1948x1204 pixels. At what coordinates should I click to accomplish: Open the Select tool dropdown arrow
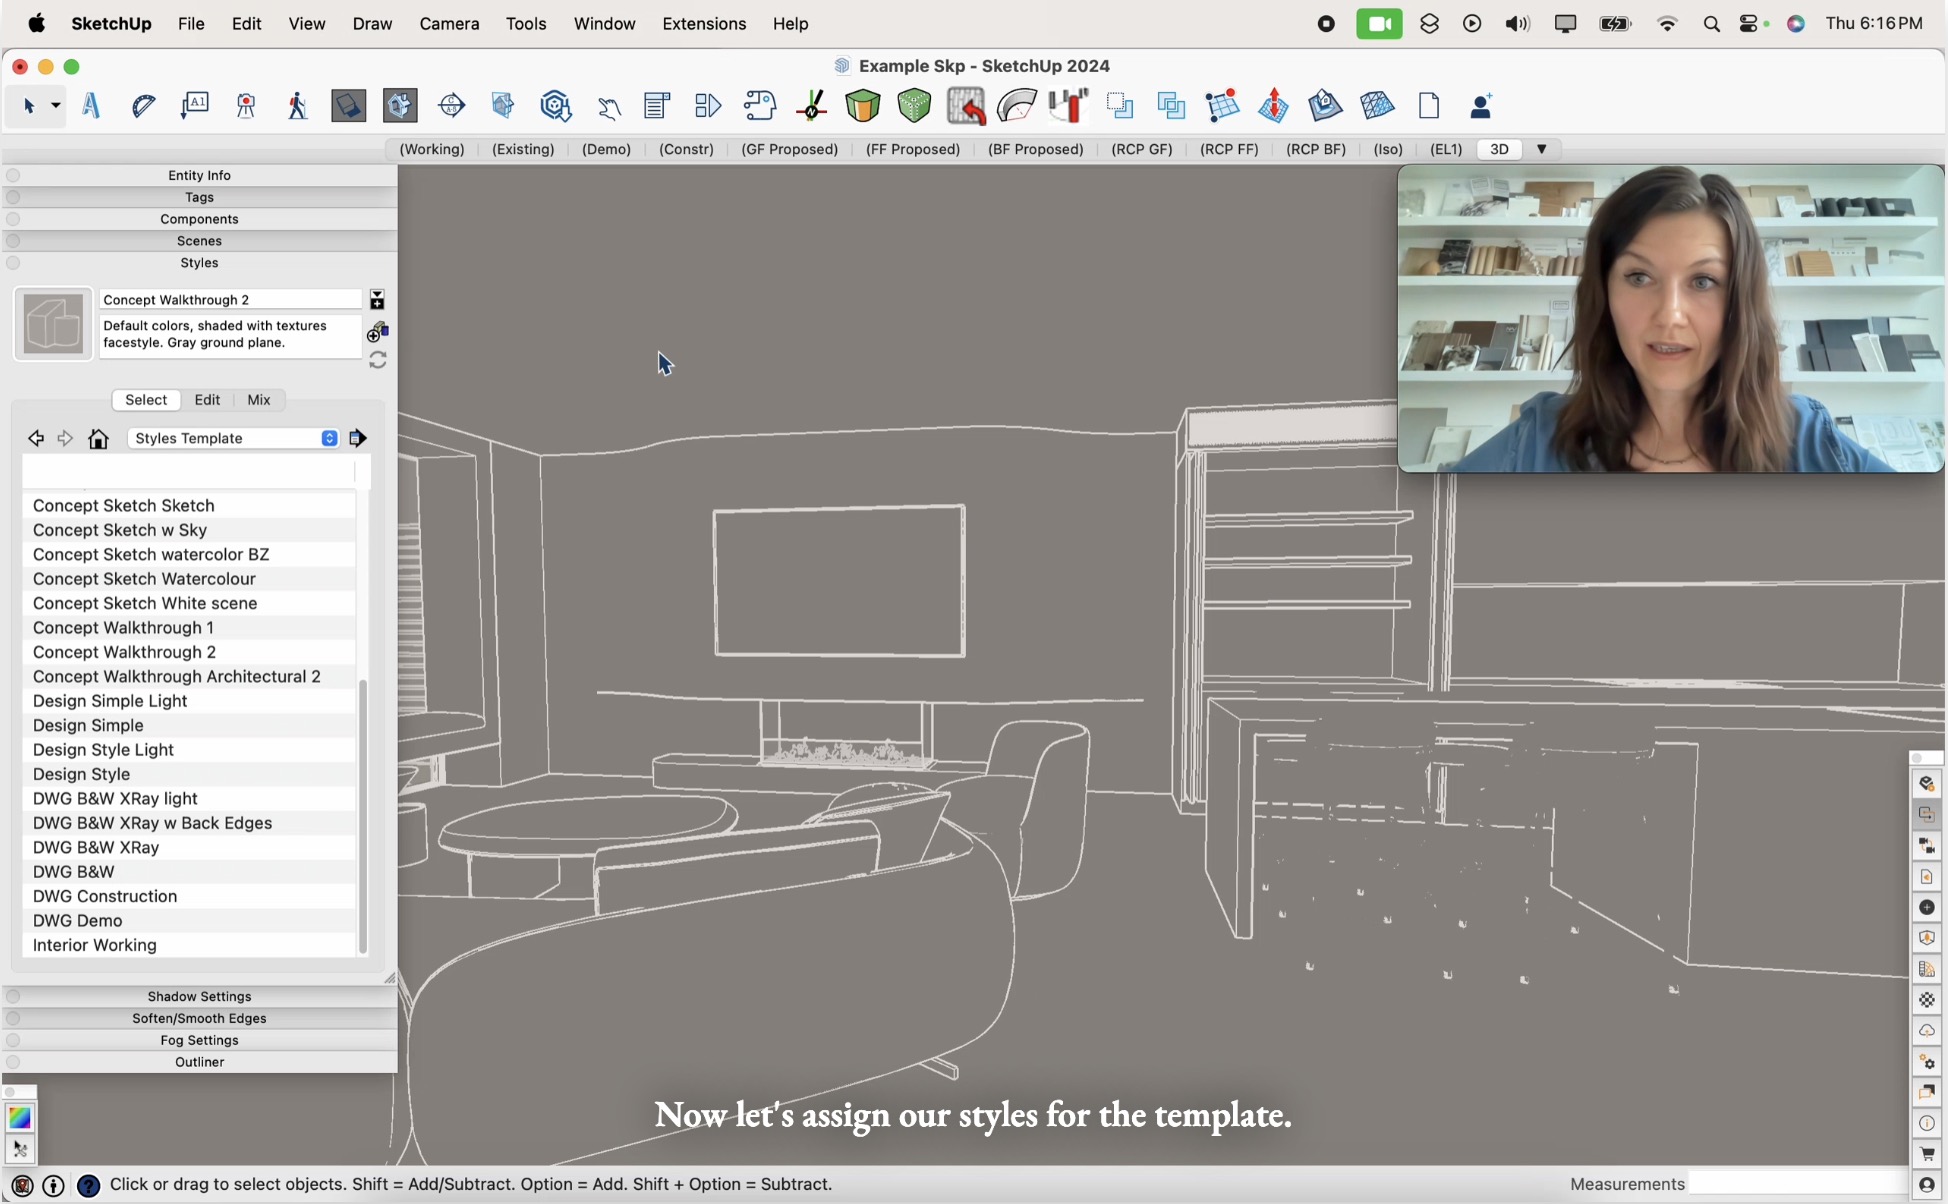(x=56, y=106)
